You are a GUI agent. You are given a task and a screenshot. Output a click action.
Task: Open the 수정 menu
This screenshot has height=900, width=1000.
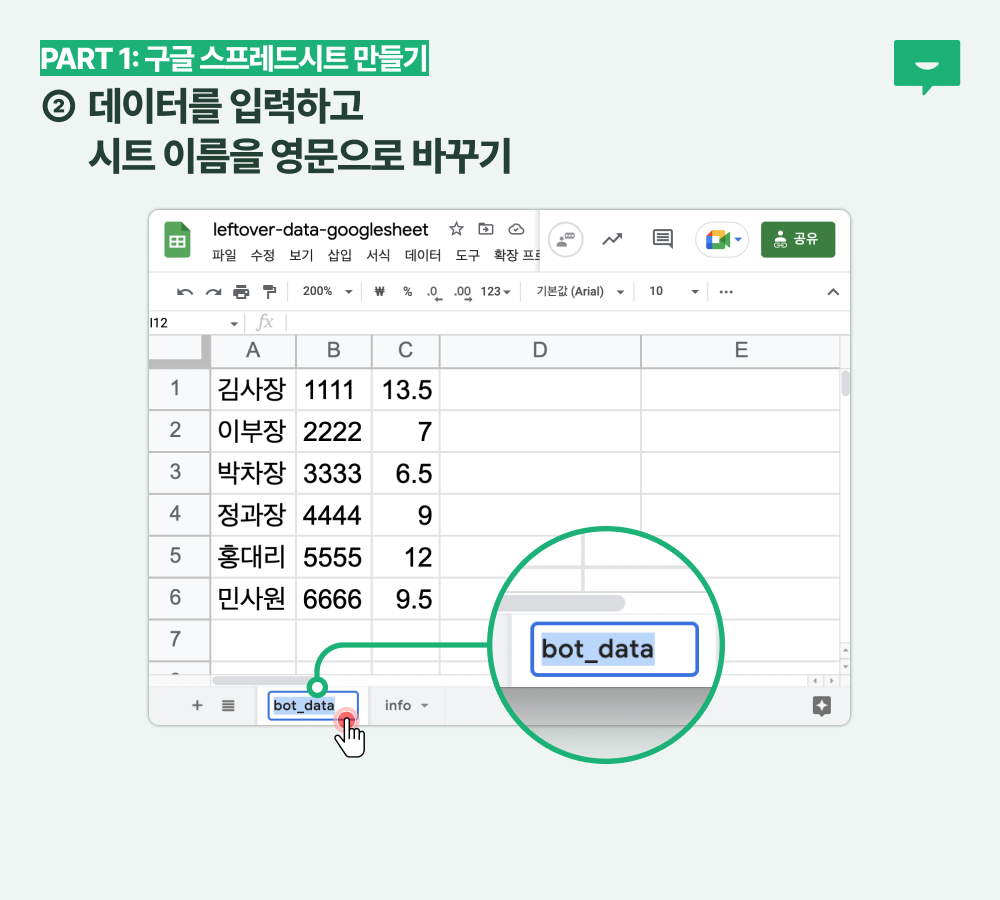tap(263, 255)
